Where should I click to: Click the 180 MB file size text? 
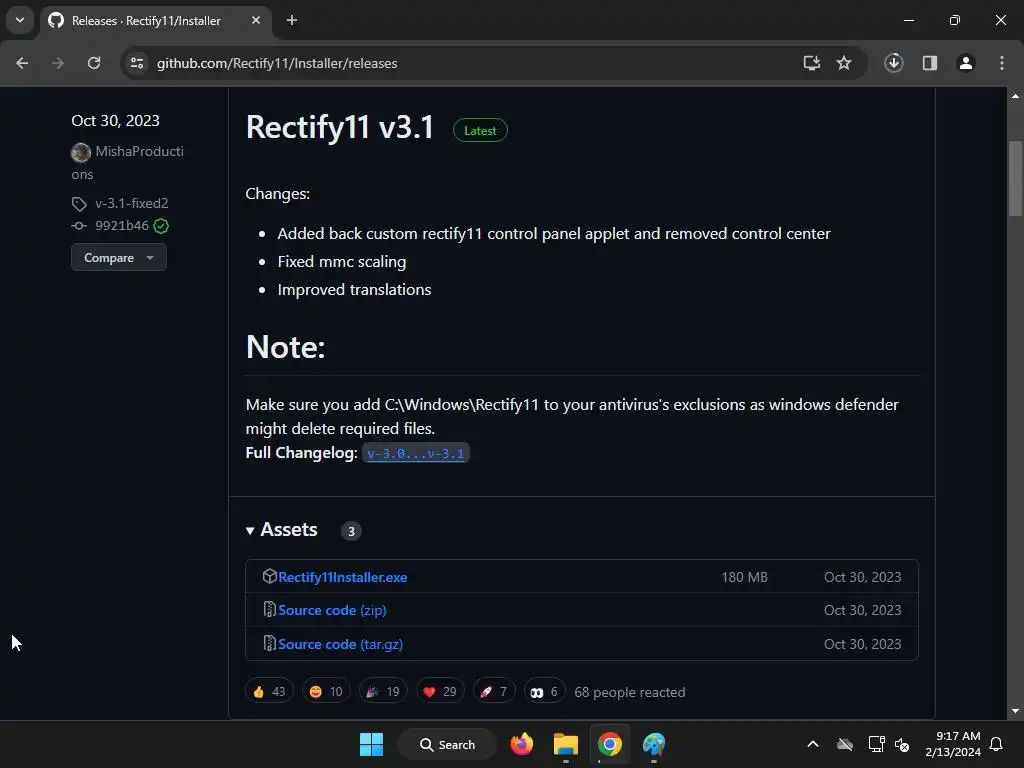tap(744, 577)
